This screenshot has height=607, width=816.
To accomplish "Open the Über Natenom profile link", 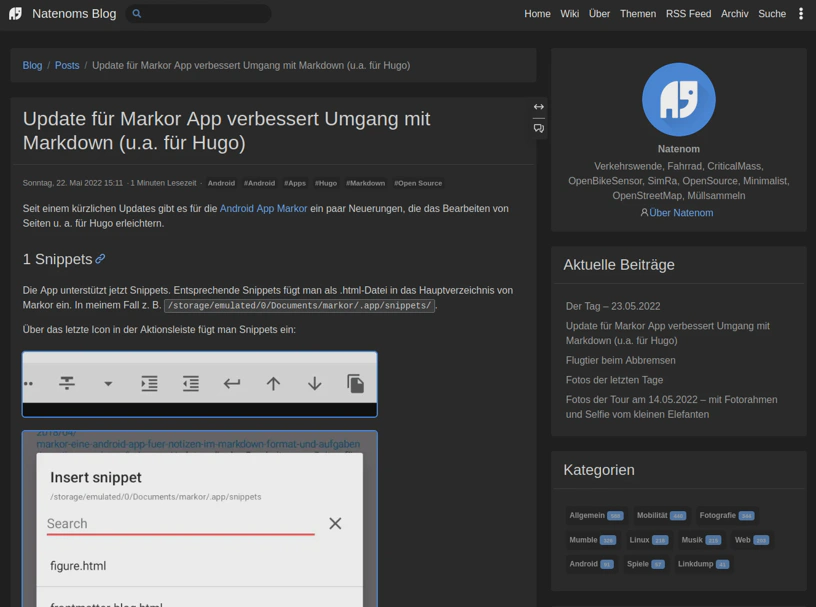I will click(681, 212).
